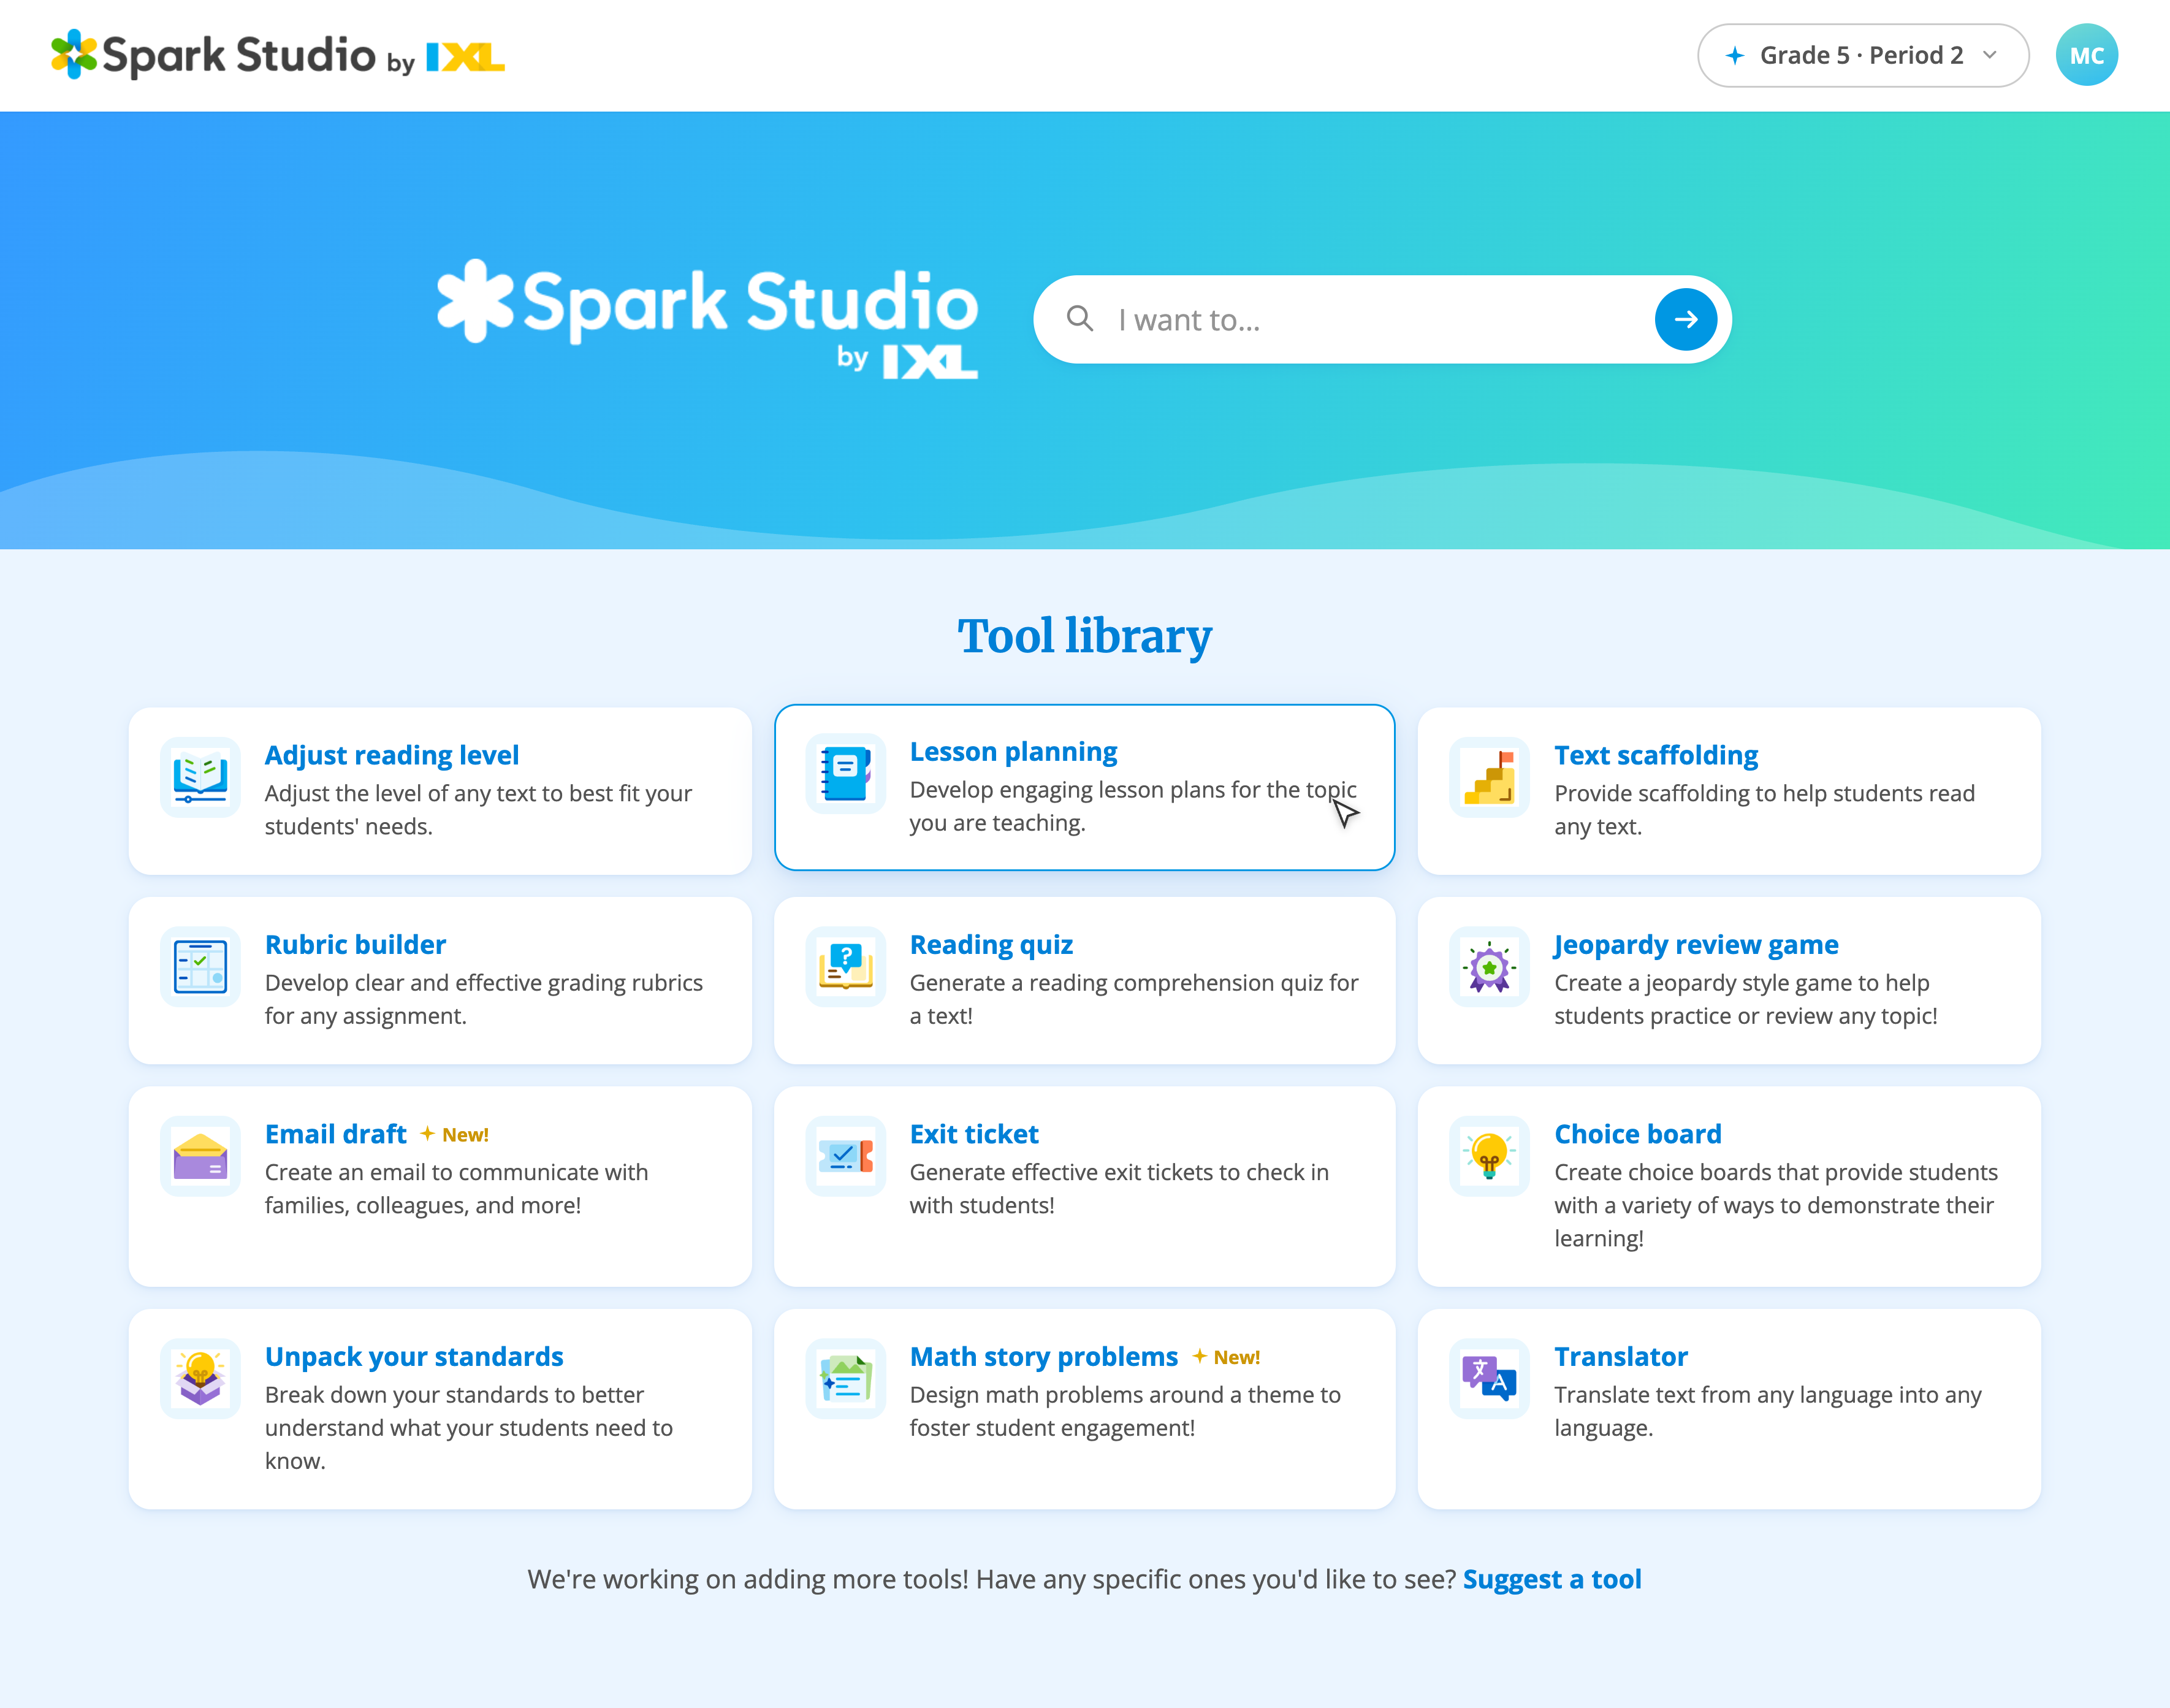This screenshot has height=1708, width=2170.
Task: Open the Text scaffolding tool
Action: [1729, 791]
